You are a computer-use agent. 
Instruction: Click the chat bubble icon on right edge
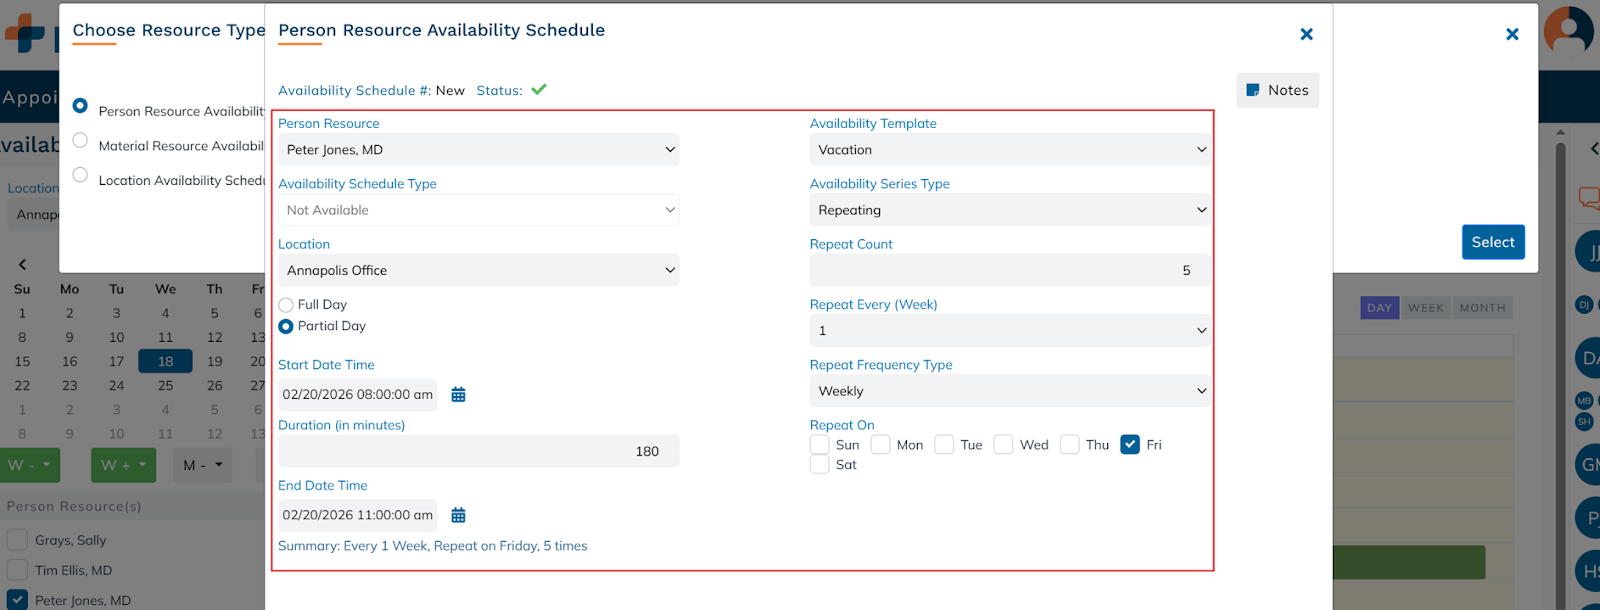(1588, 197)
